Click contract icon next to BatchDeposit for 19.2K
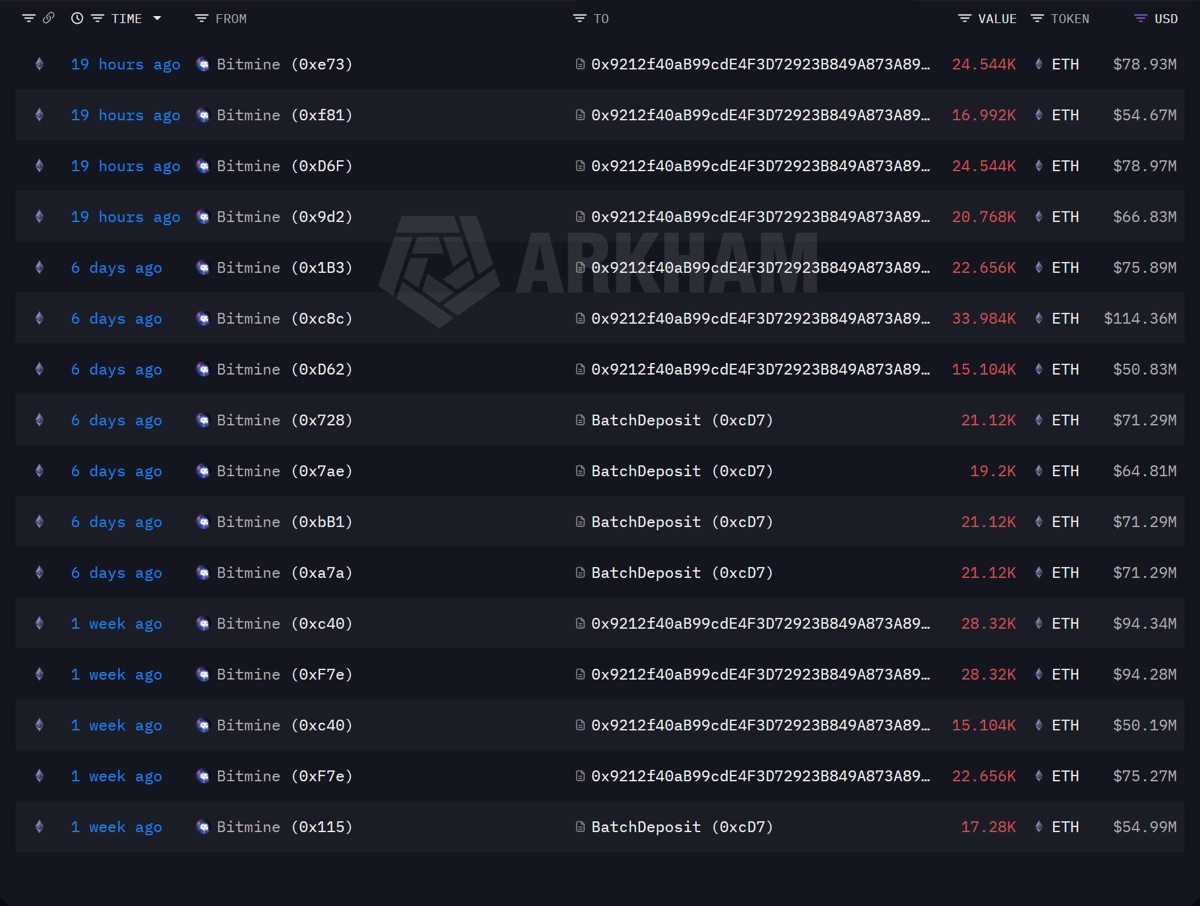Screen dimensions: 1200x906 tap(580, 471)
